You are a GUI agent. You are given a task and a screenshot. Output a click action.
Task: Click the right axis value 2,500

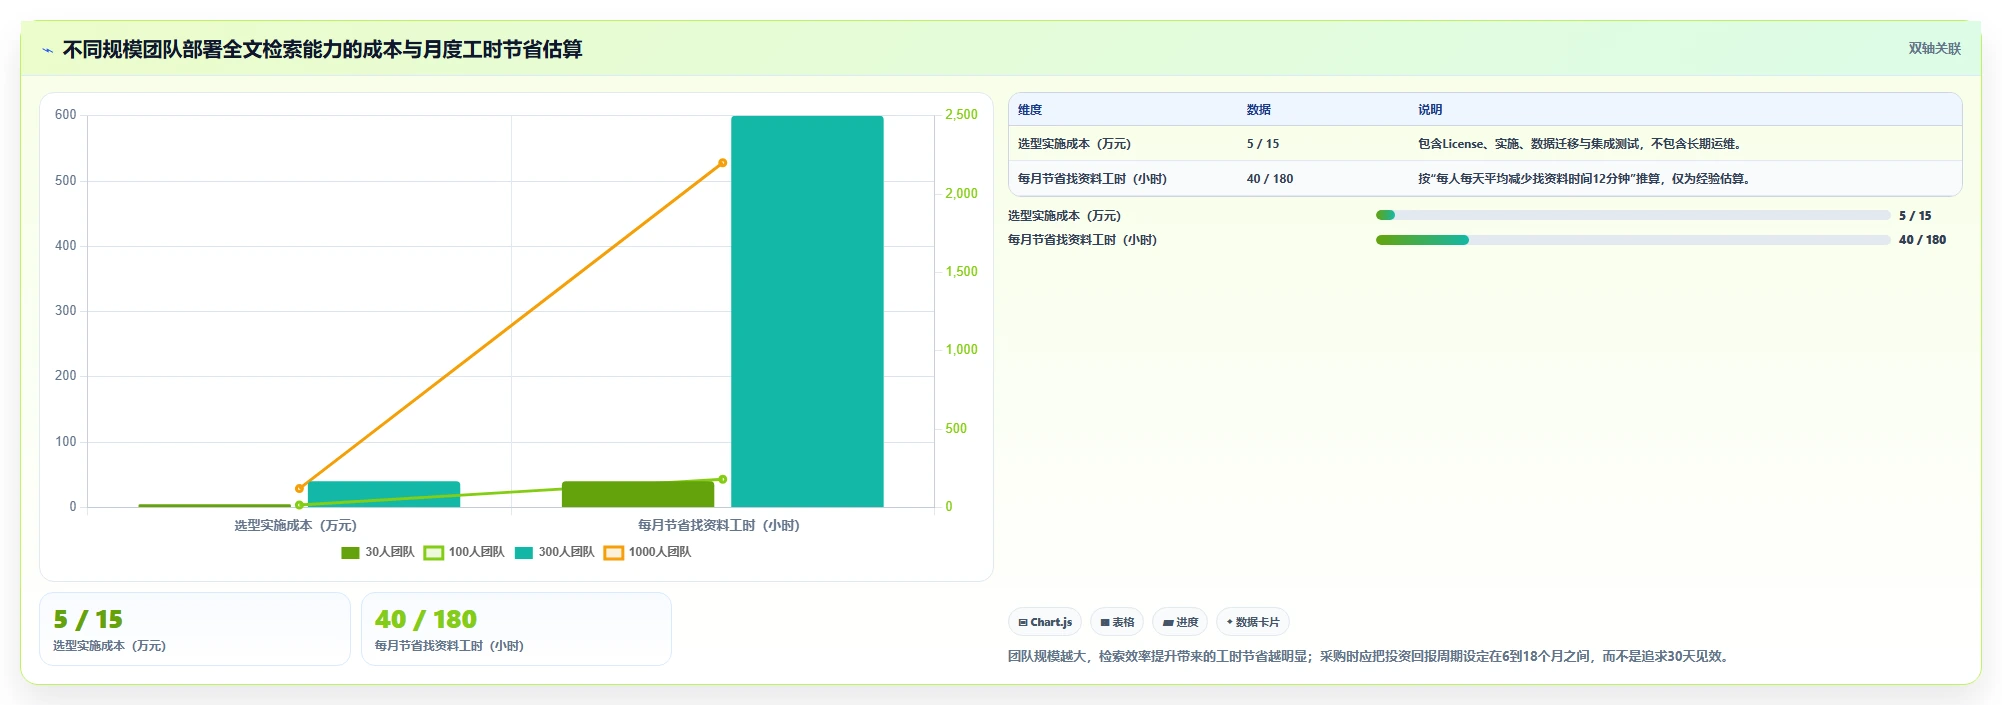(x=962, y=115)
